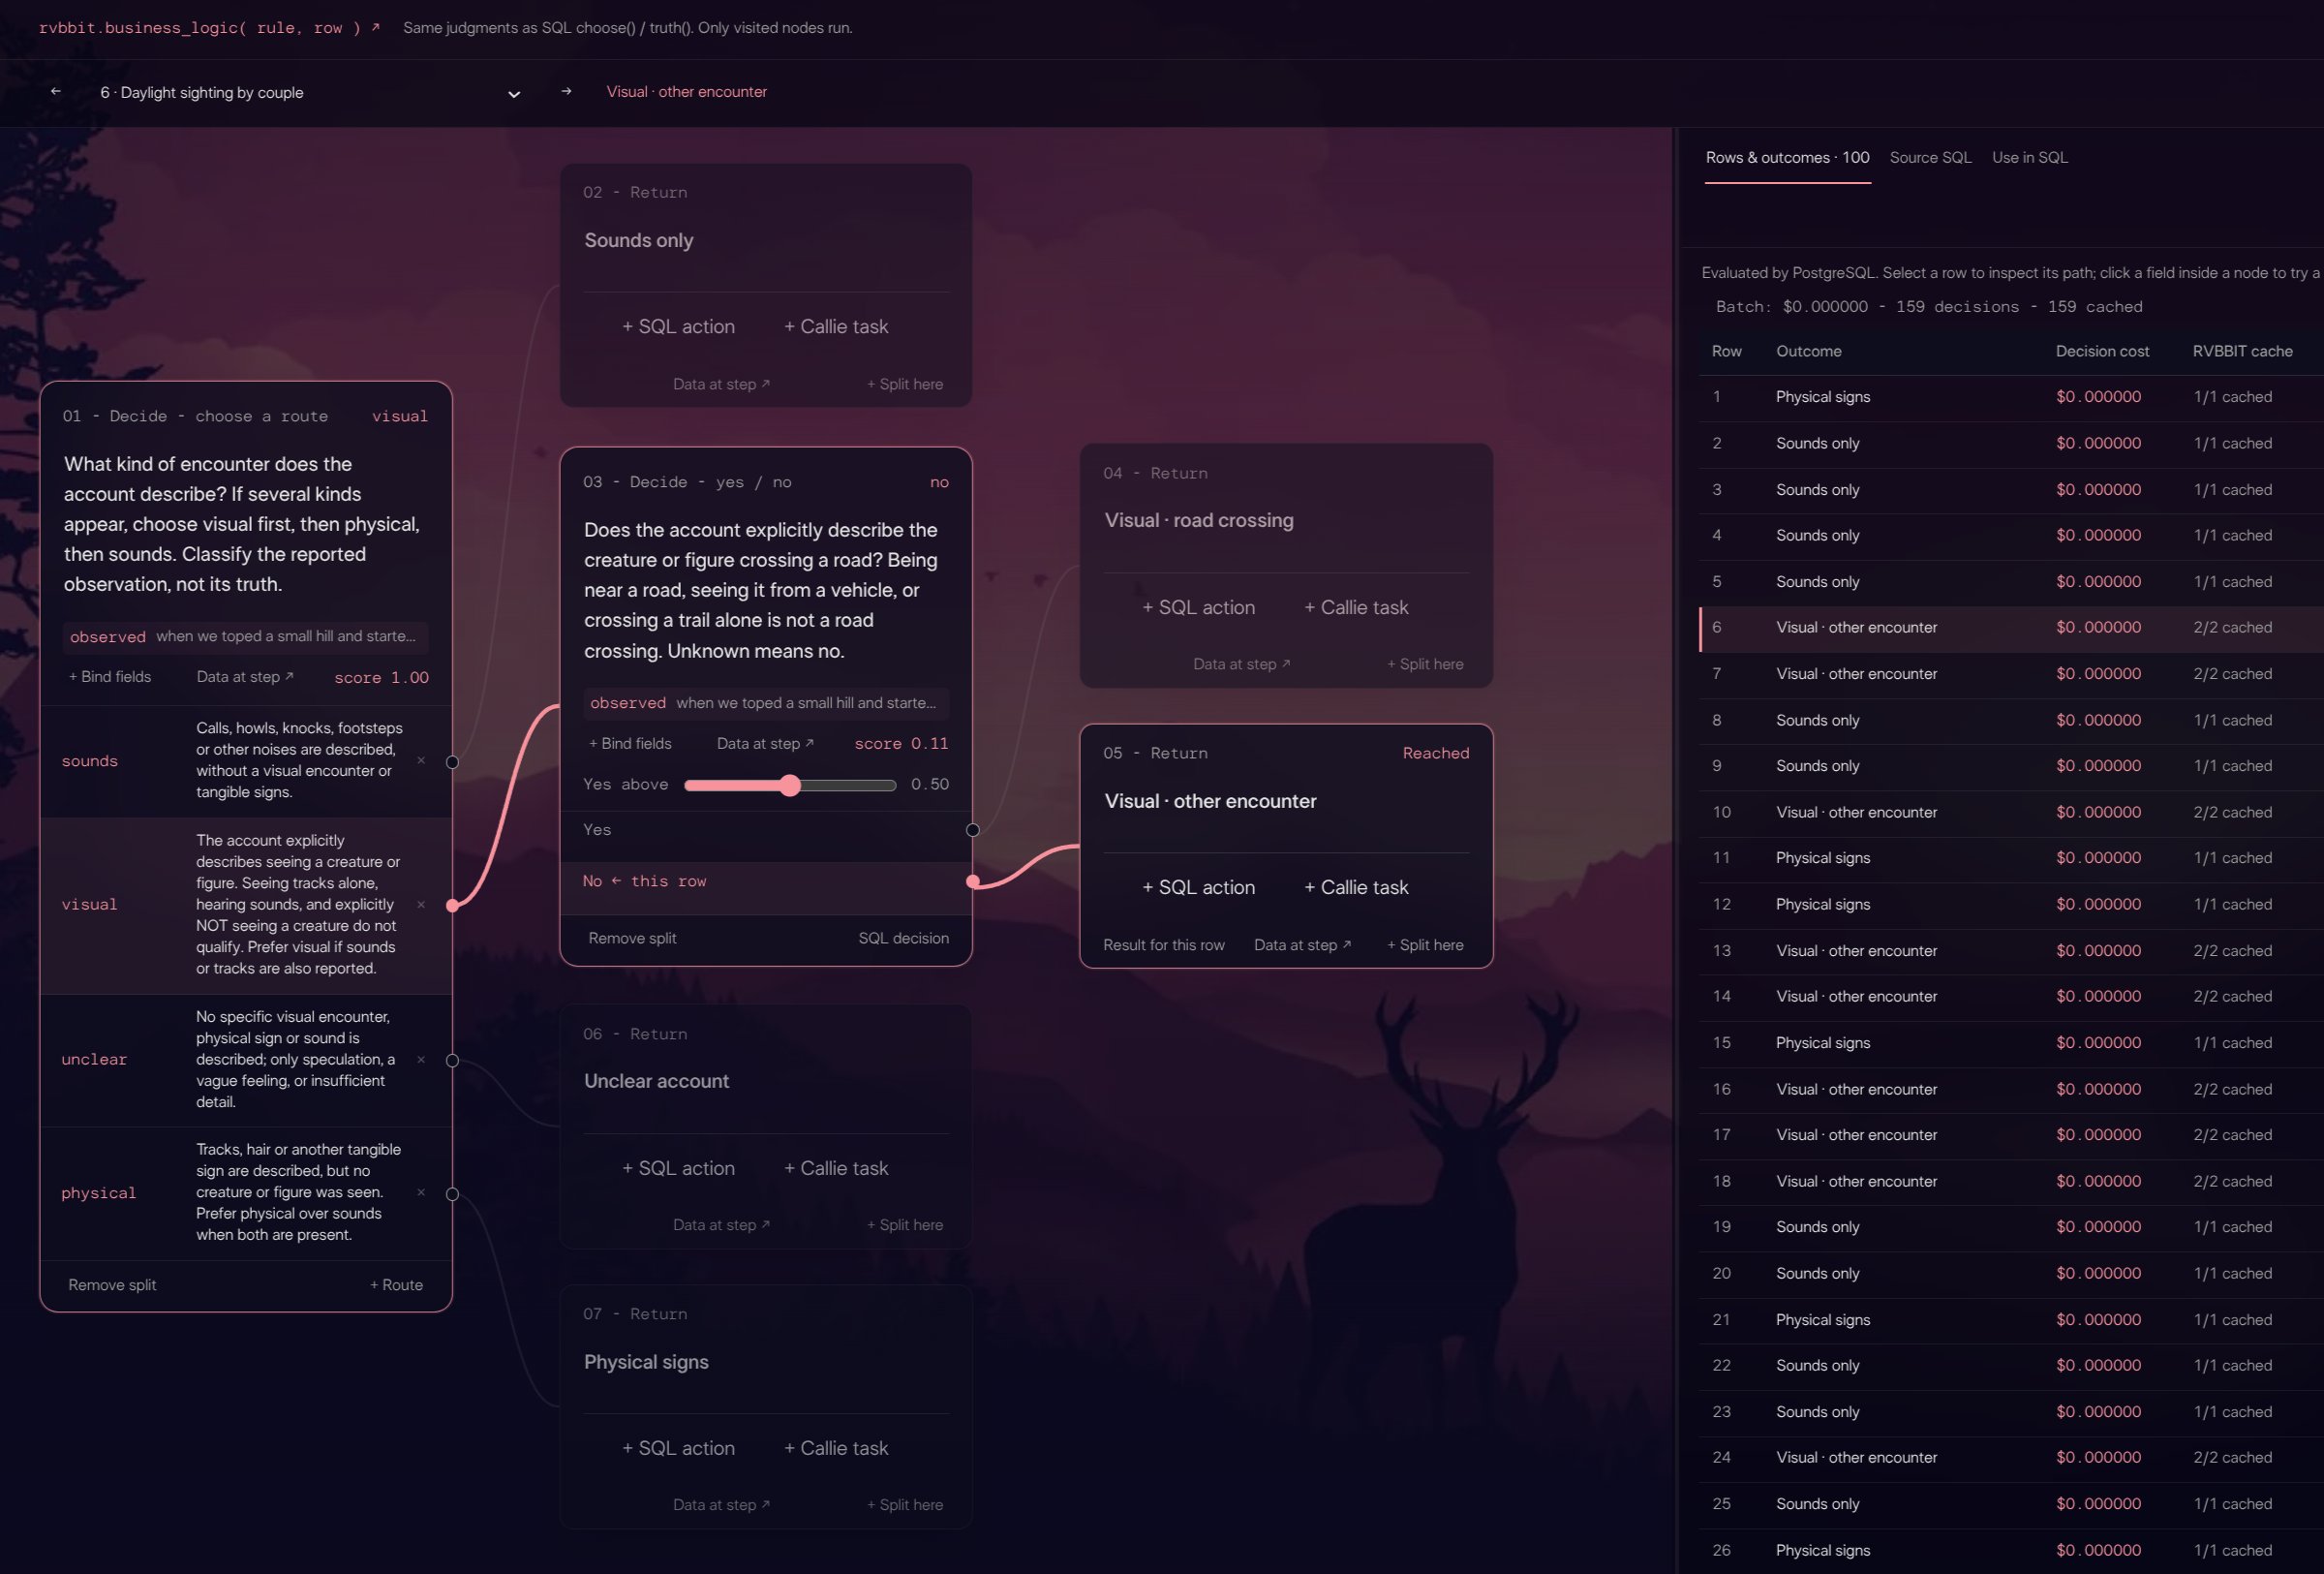The width and height of the screenshot is (2324, 1574).
Task: Add SQL action to Sounds only node
Action: (x=678, y=327)
